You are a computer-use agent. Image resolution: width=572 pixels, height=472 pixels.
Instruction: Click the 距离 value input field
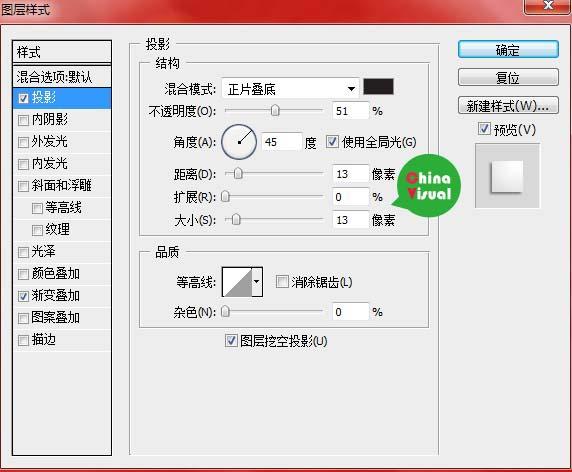pyautogui.click(x=350, y=174)
